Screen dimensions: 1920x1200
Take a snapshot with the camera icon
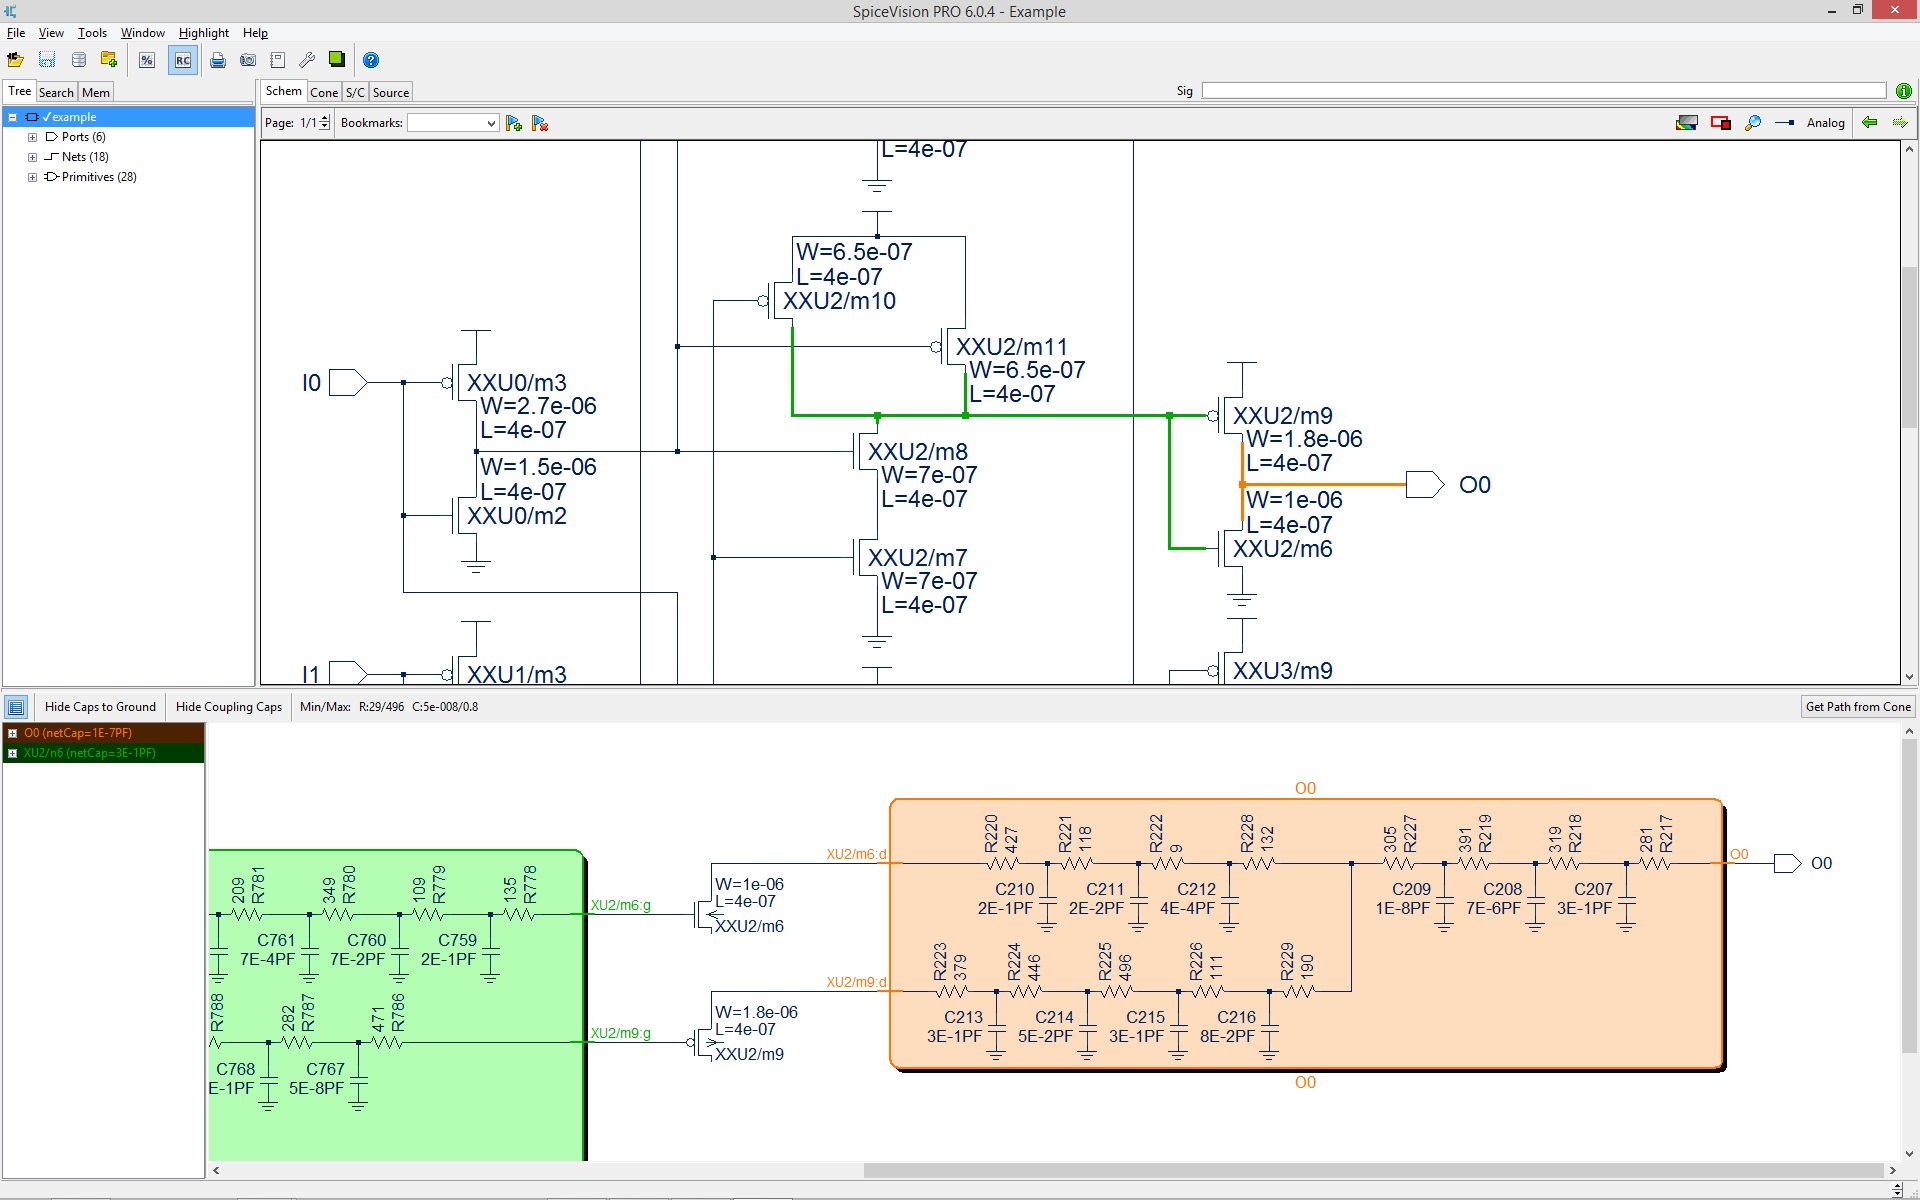(x=248, y=60)
